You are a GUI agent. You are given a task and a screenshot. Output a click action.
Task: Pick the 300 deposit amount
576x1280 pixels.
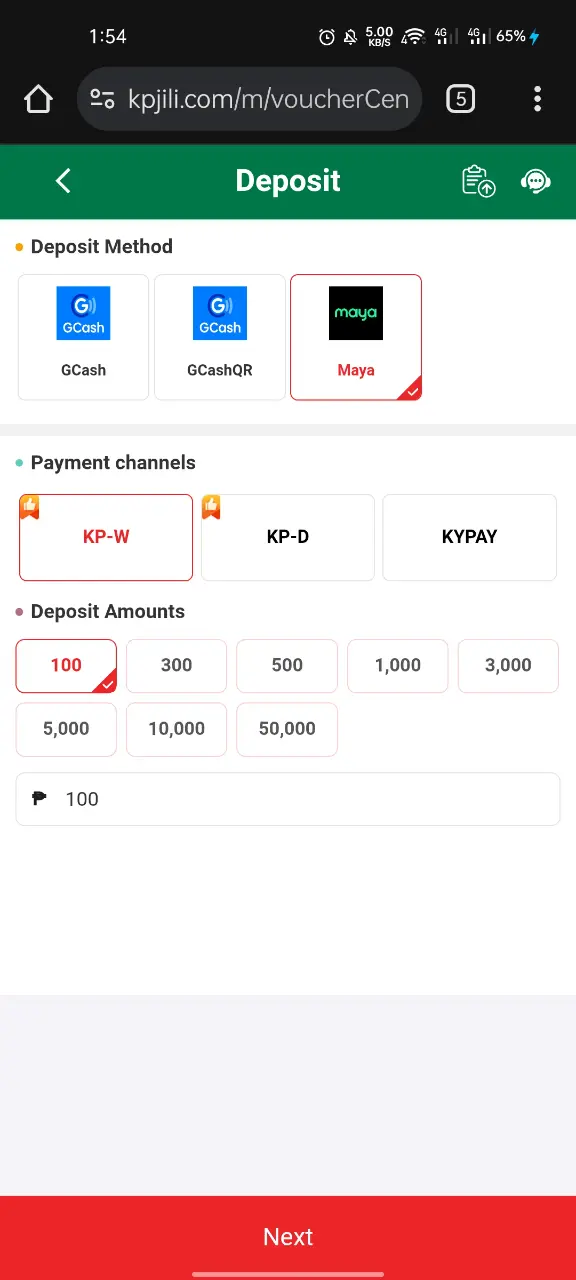pos(177,666)
